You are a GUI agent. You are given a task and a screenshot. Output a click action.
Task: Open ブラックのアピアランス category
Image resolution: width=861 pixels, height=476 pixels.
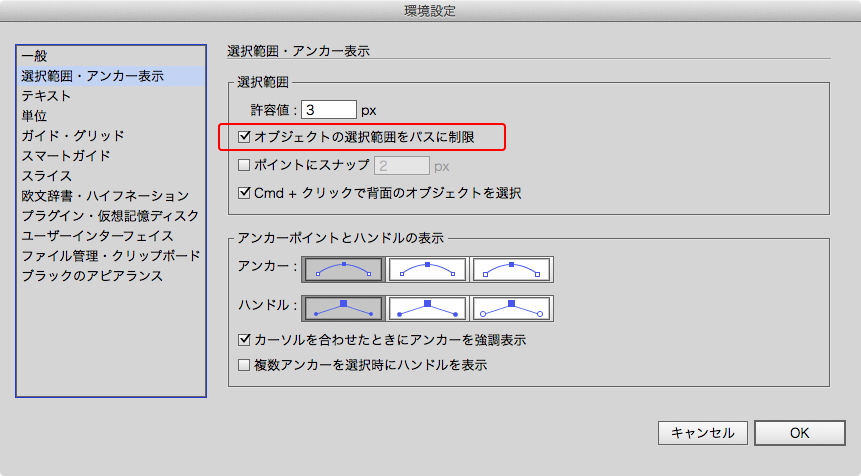(x=92, y=276)
